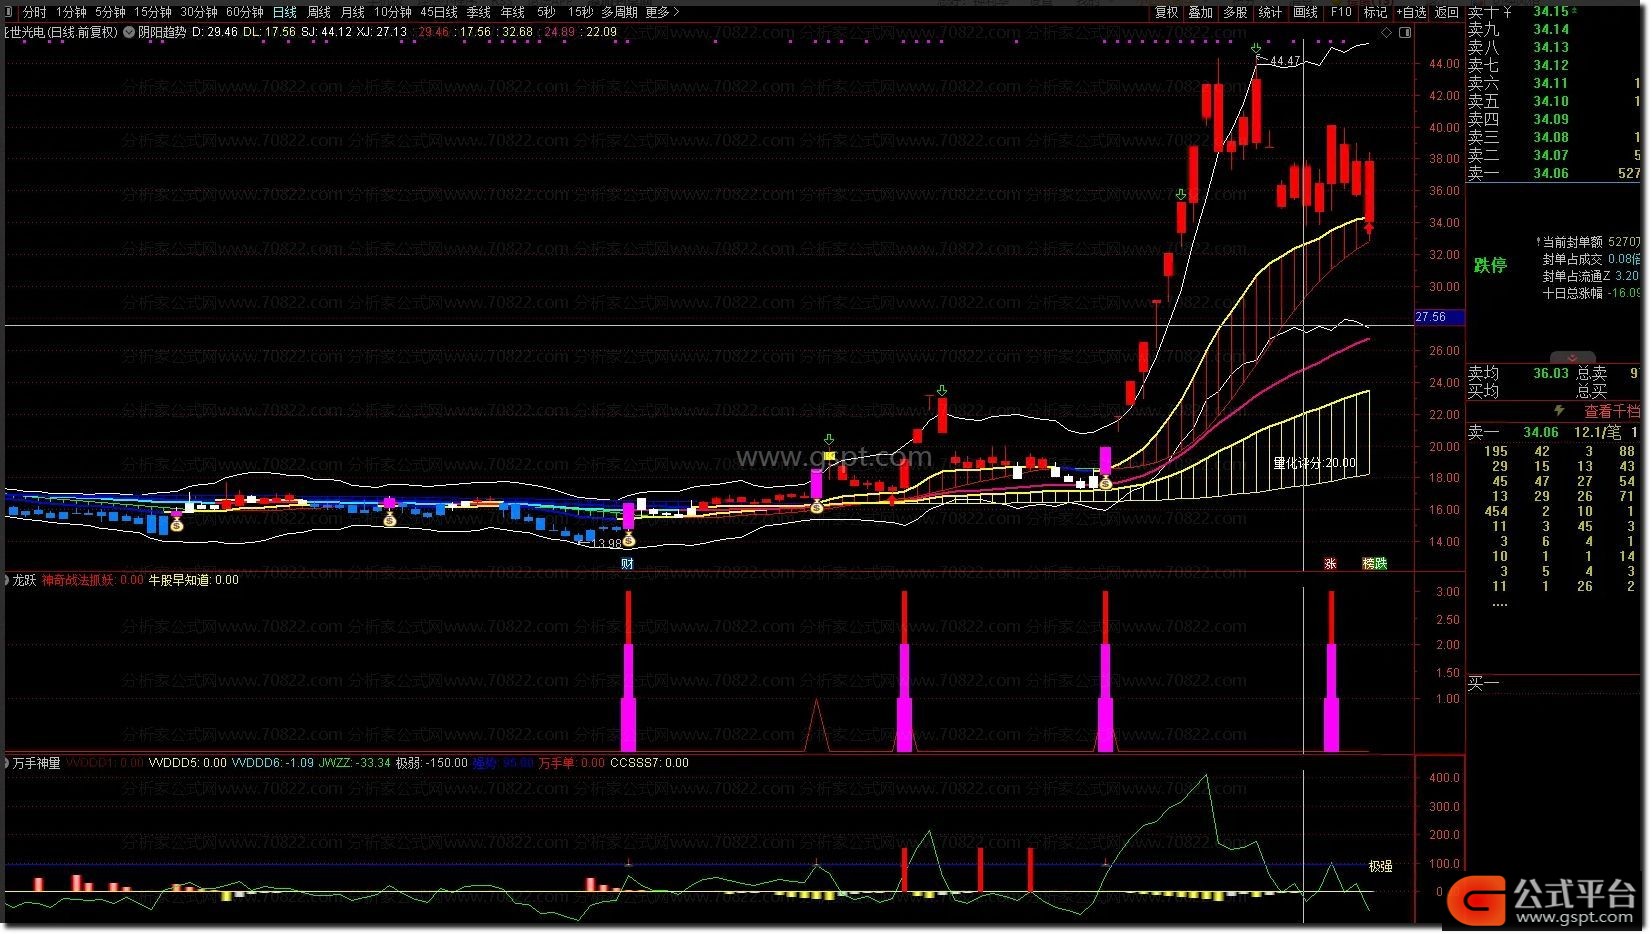Click the money bag signal below 13.98 low
The image size is (1652, 934).
[629, 541]
